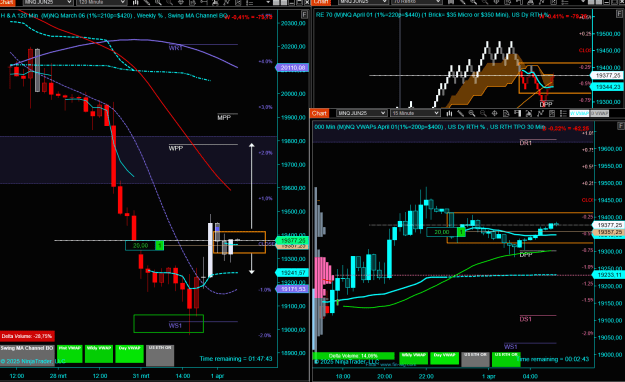Open the 120 Minute interval dropdown
The image size is (625, 382).
[x=101, y=2]
